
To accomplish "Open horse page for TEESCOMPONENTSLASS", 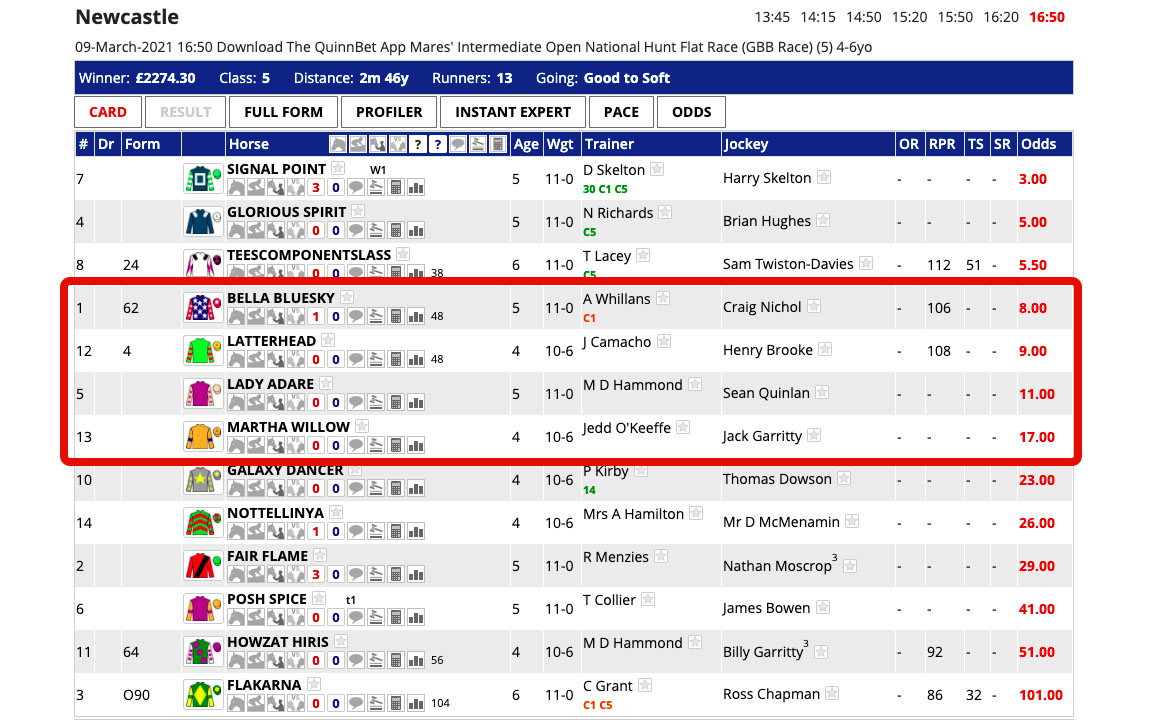I will pos(309,255).
